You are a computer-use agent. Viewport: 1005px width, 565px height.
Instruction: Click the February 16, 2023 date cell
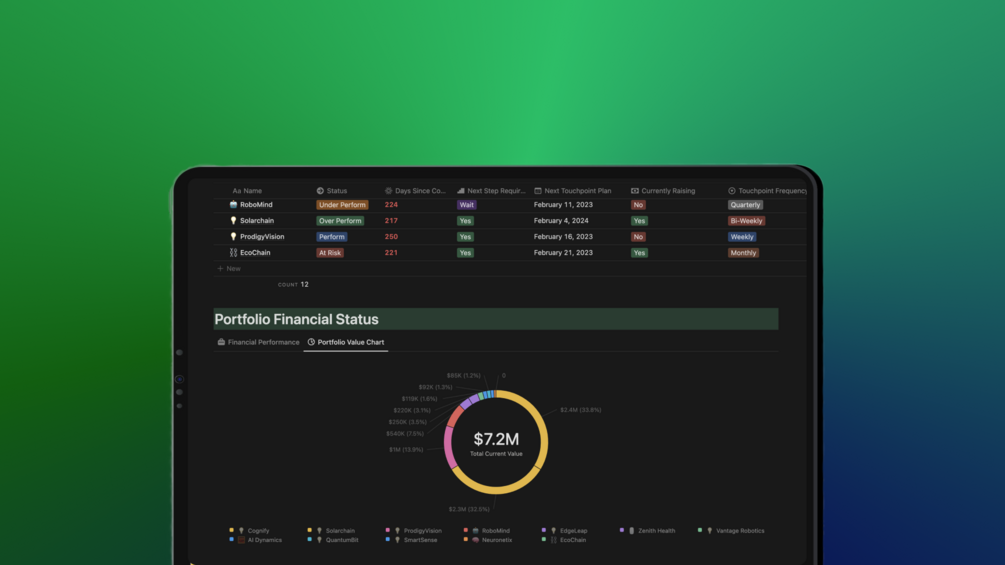click(x=563, y=236)
